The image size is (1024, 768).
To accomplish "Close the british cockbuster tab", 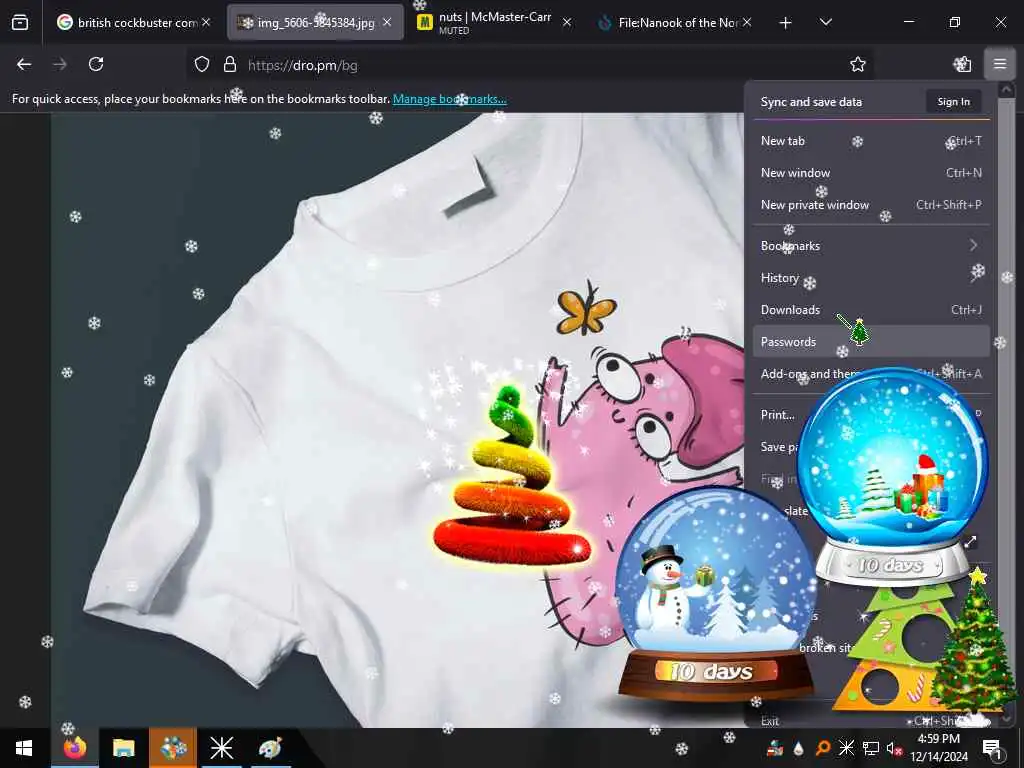I will [x=206, y=22].
